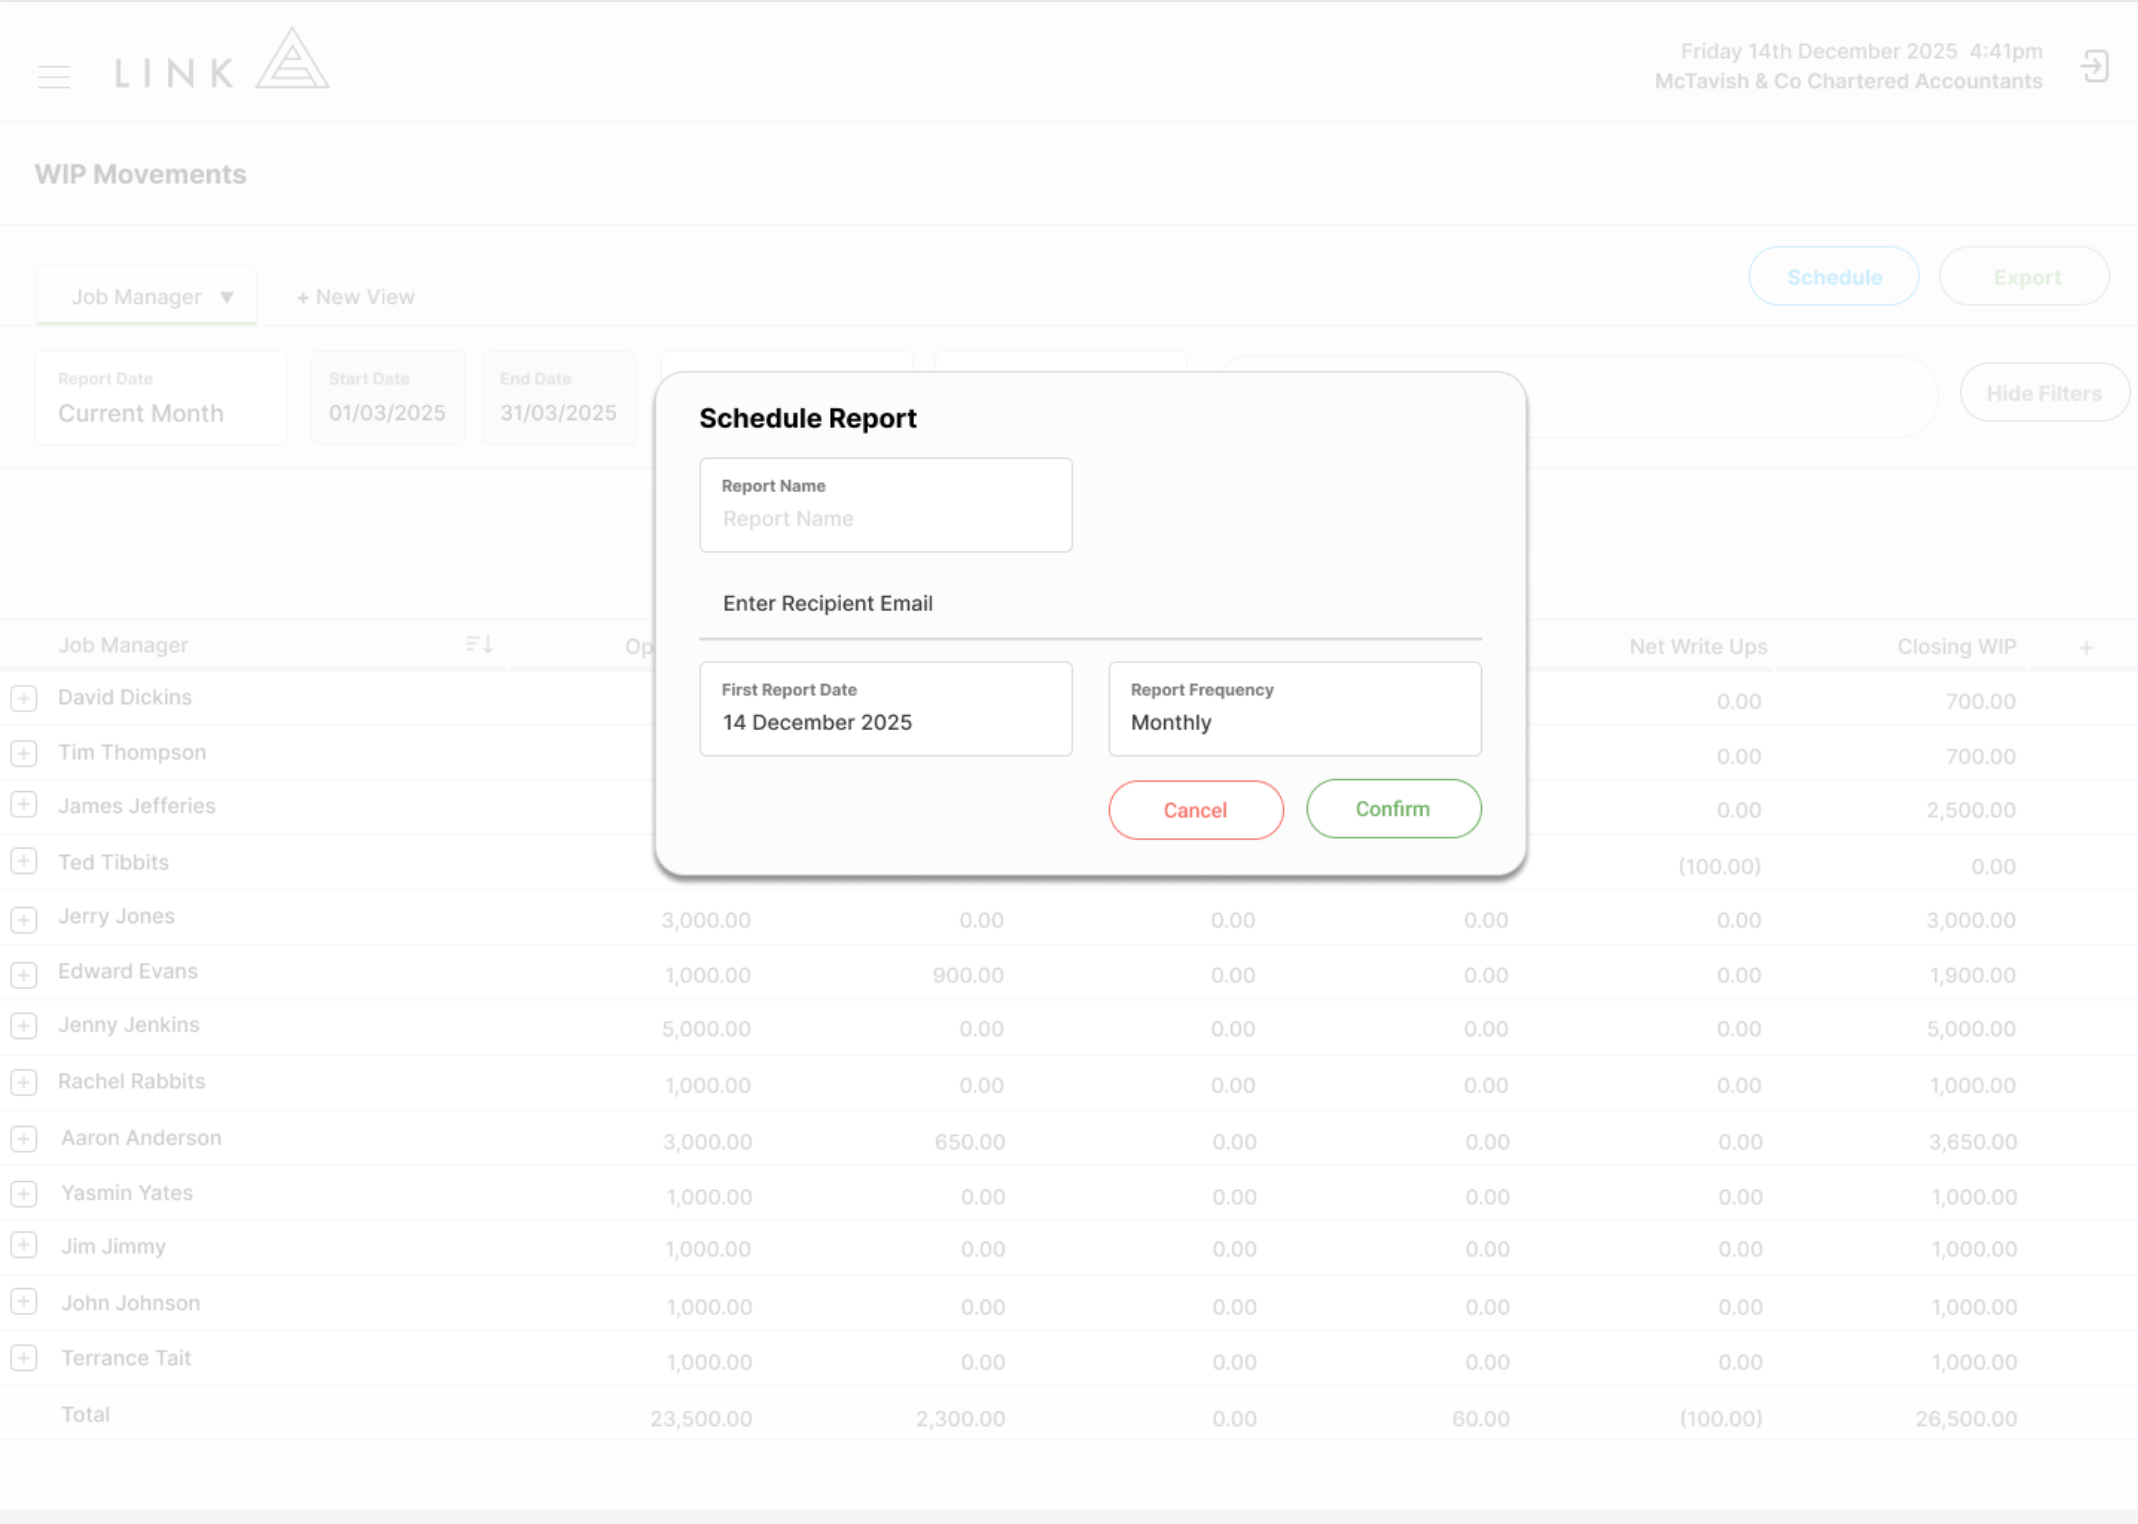2138x1524 pixels.
Task: Click the Closing WIP column header
Action: pos(1956,647)
